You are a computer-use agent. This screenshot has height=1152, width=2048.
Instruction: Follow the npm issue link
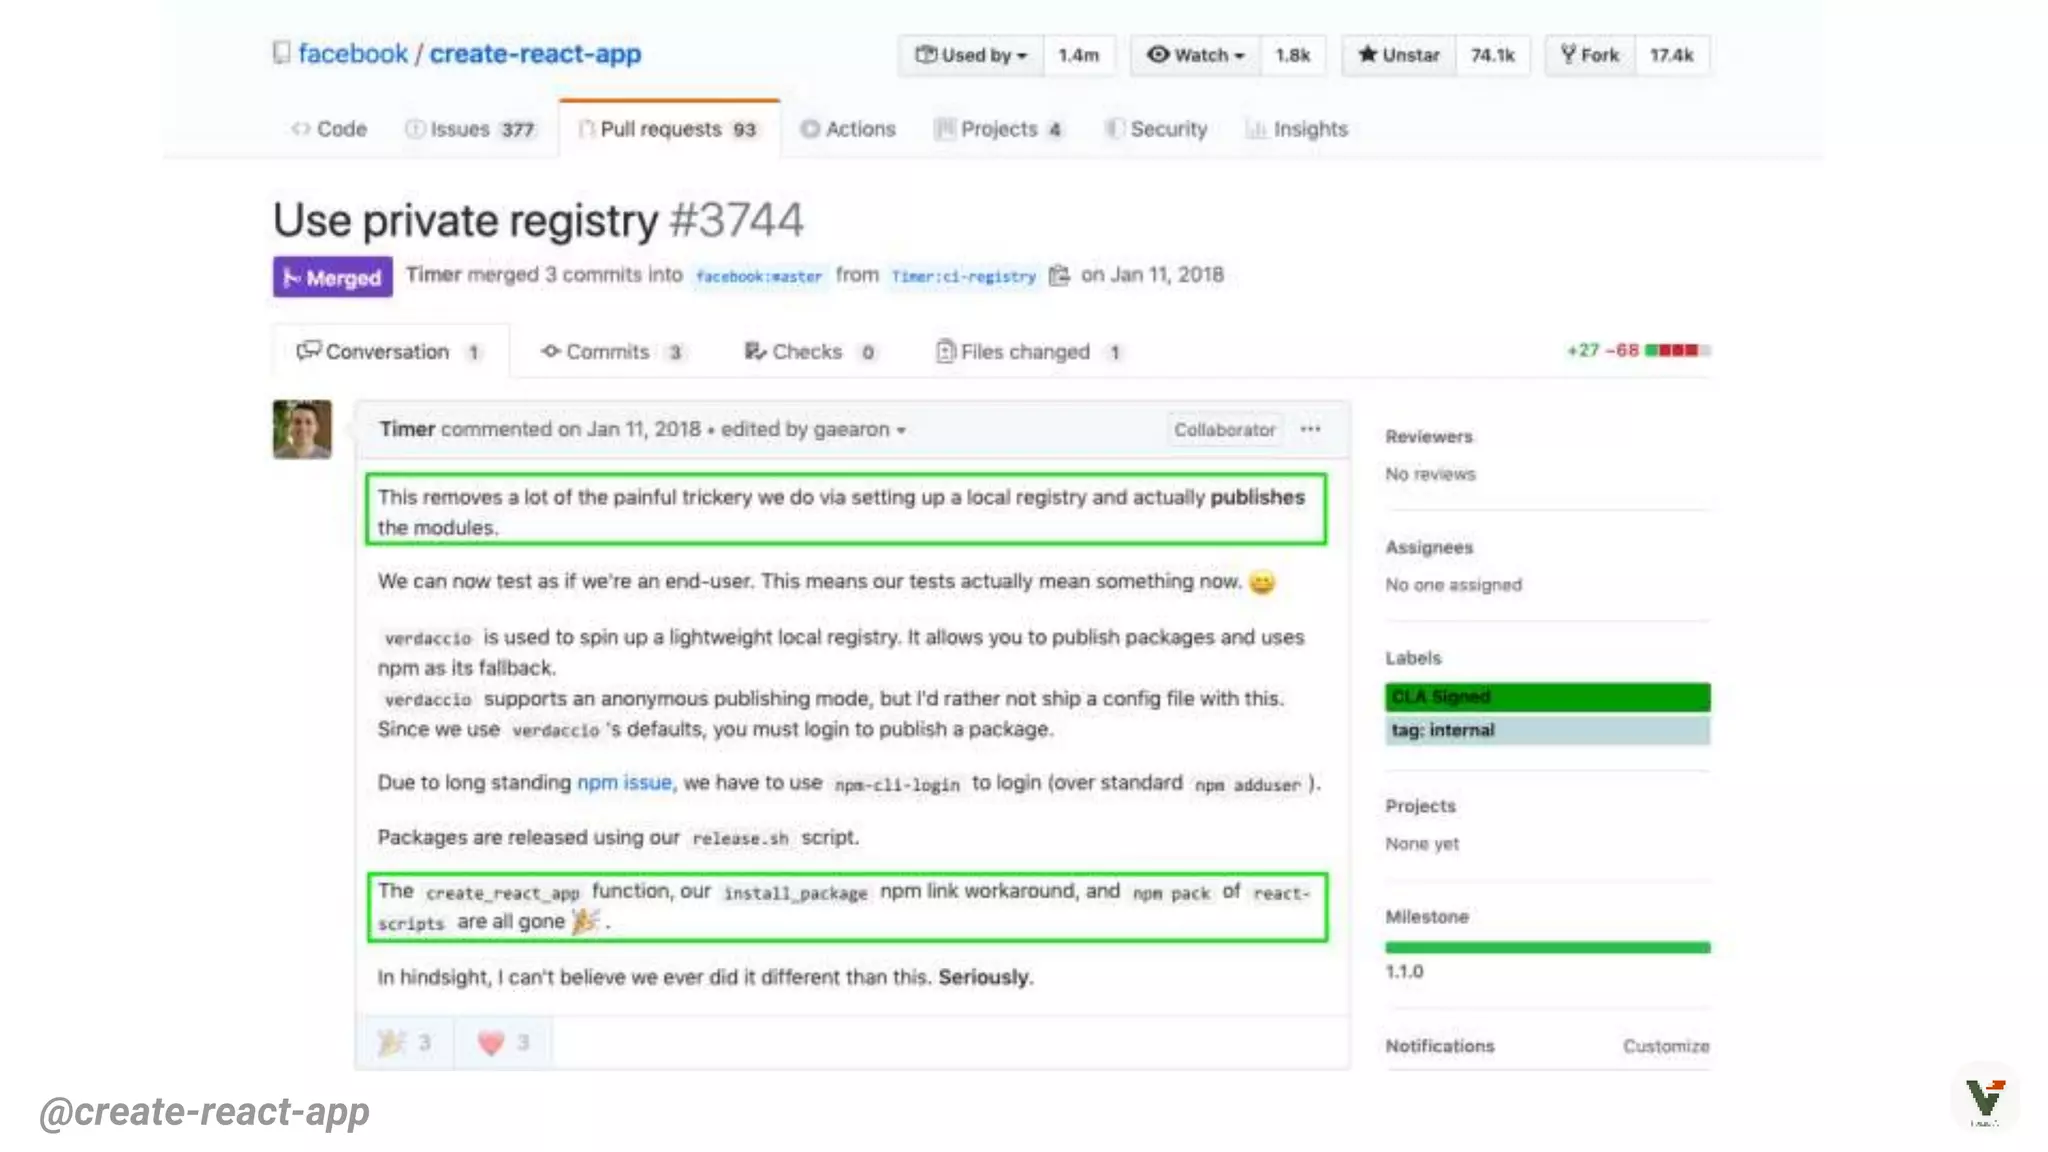(x=624, y=783)
